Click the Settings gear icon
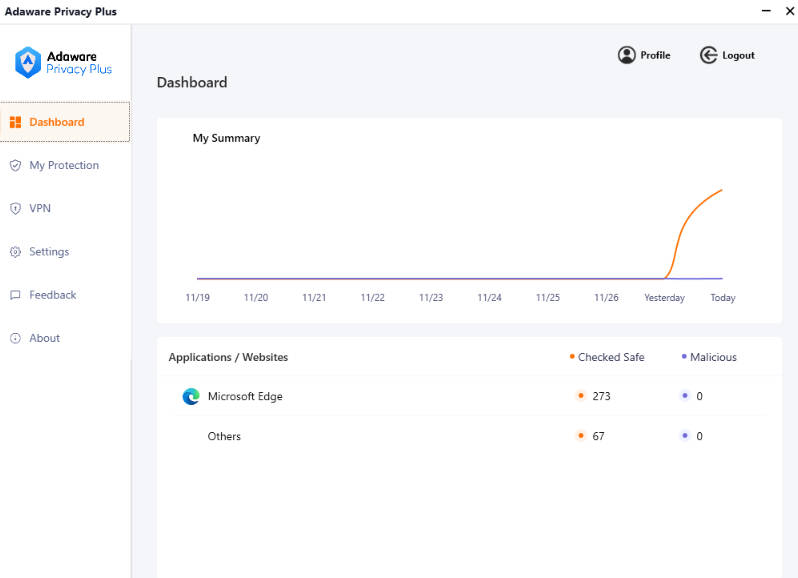Screen dimensions: 798x578 (16, 252)
